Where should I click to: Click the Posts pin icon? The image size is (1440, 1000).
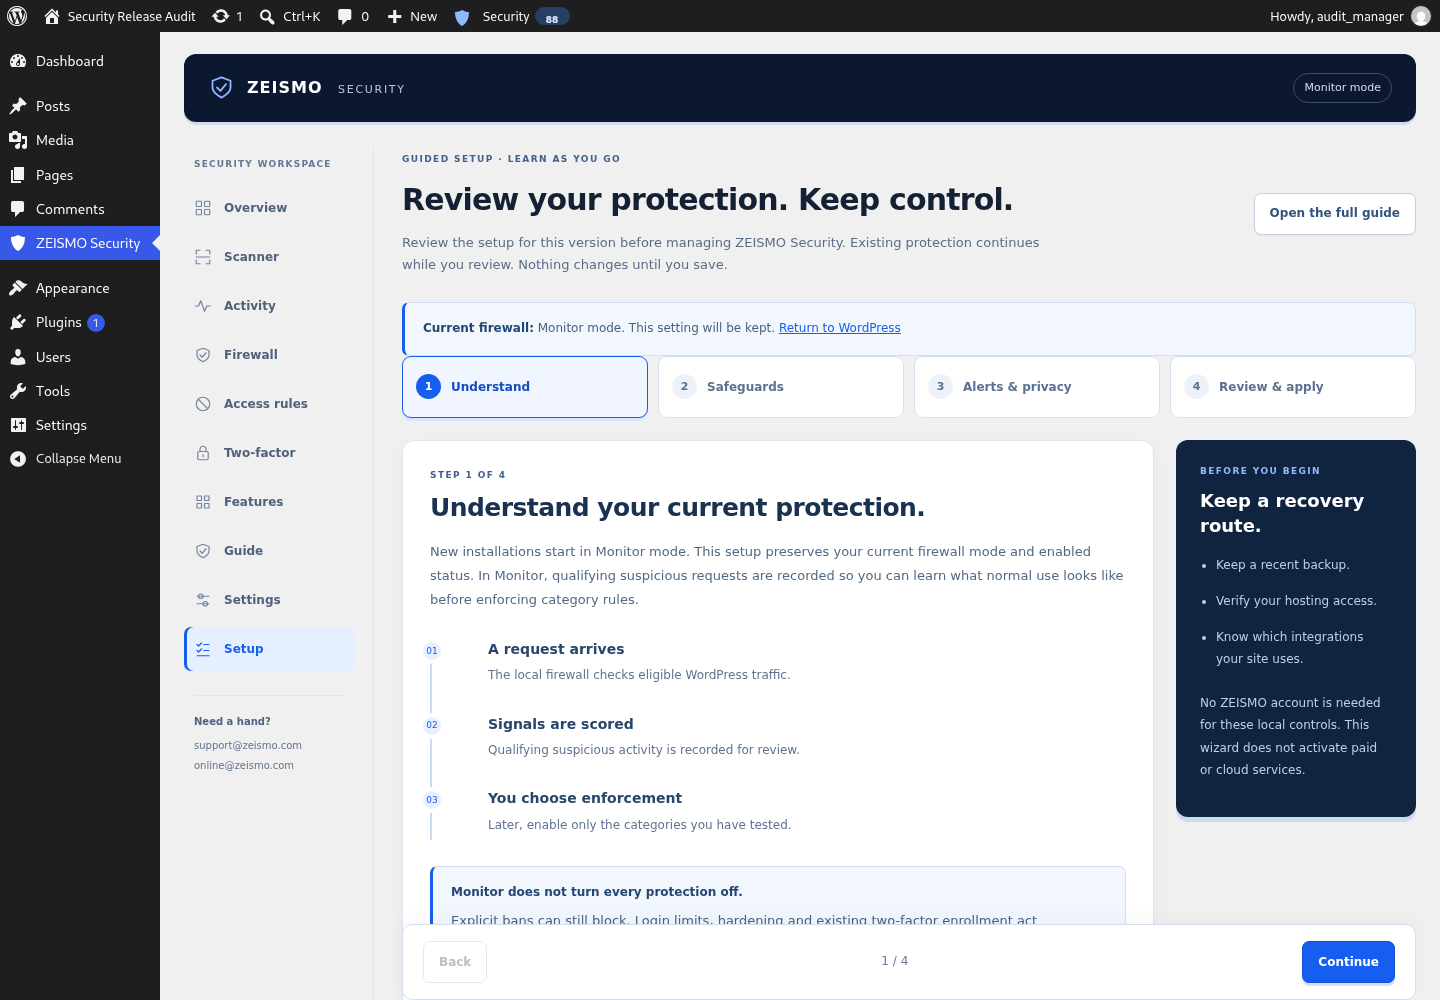point(18,106)
